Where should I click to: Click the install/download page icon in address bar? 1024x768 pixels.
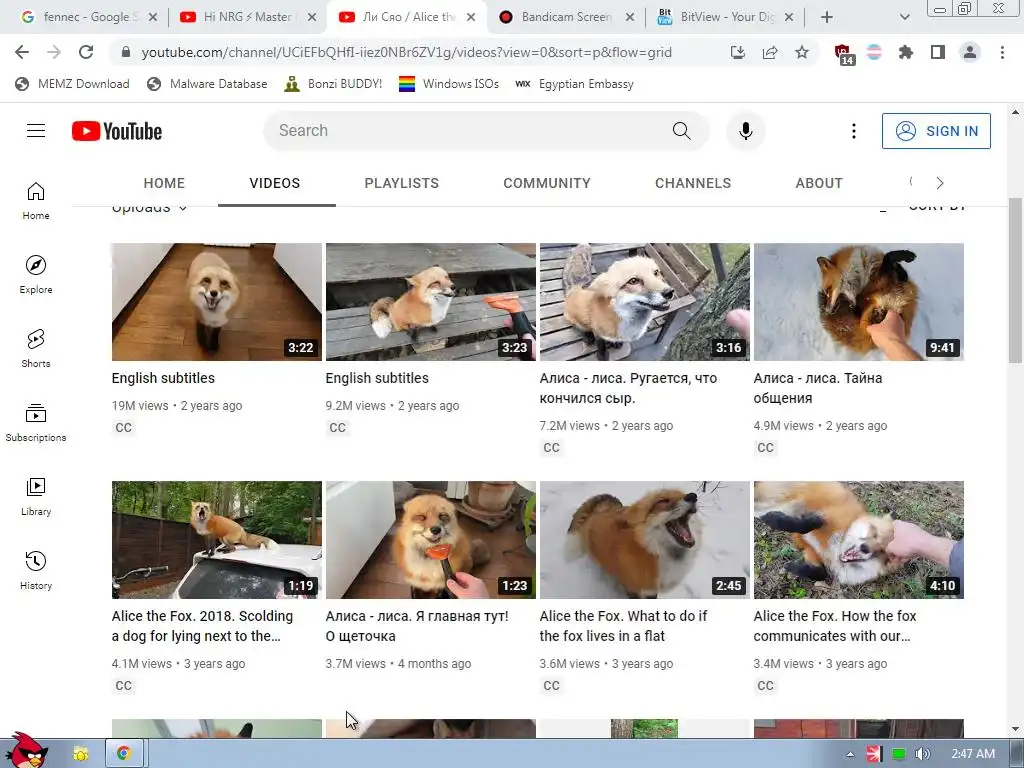738,52
